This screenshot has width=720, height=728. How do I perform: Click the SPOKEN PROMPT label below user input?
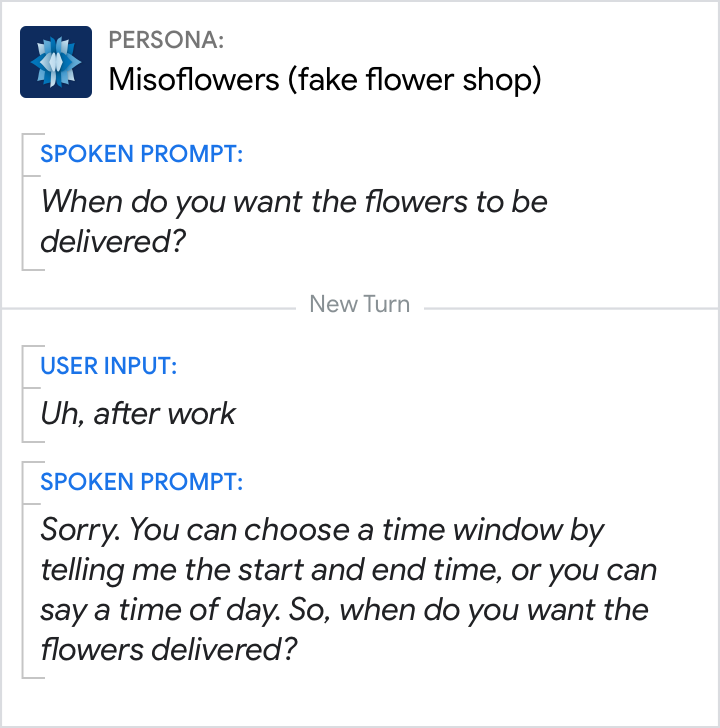141,482
